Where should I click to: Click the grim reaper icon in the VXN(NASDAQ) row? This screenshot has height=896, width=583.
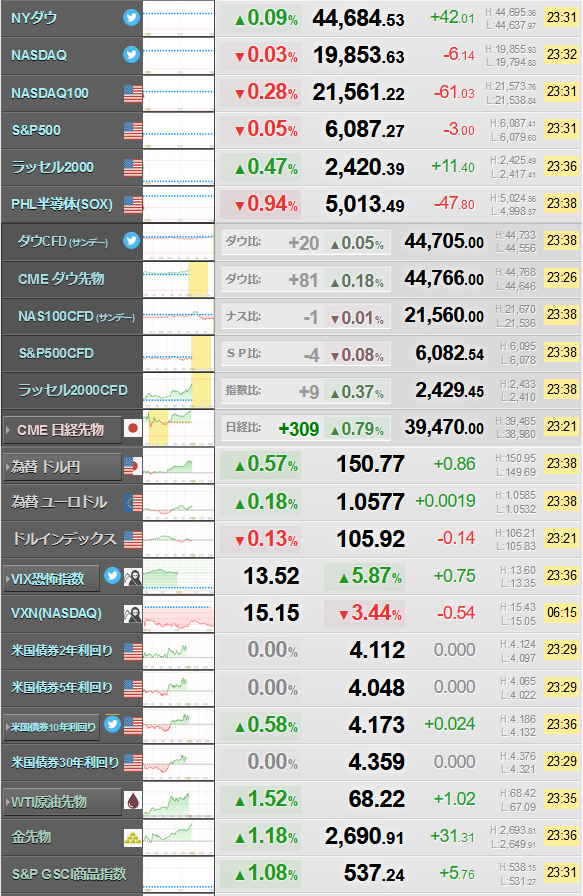pyautogui.click(x=133, y=614)
